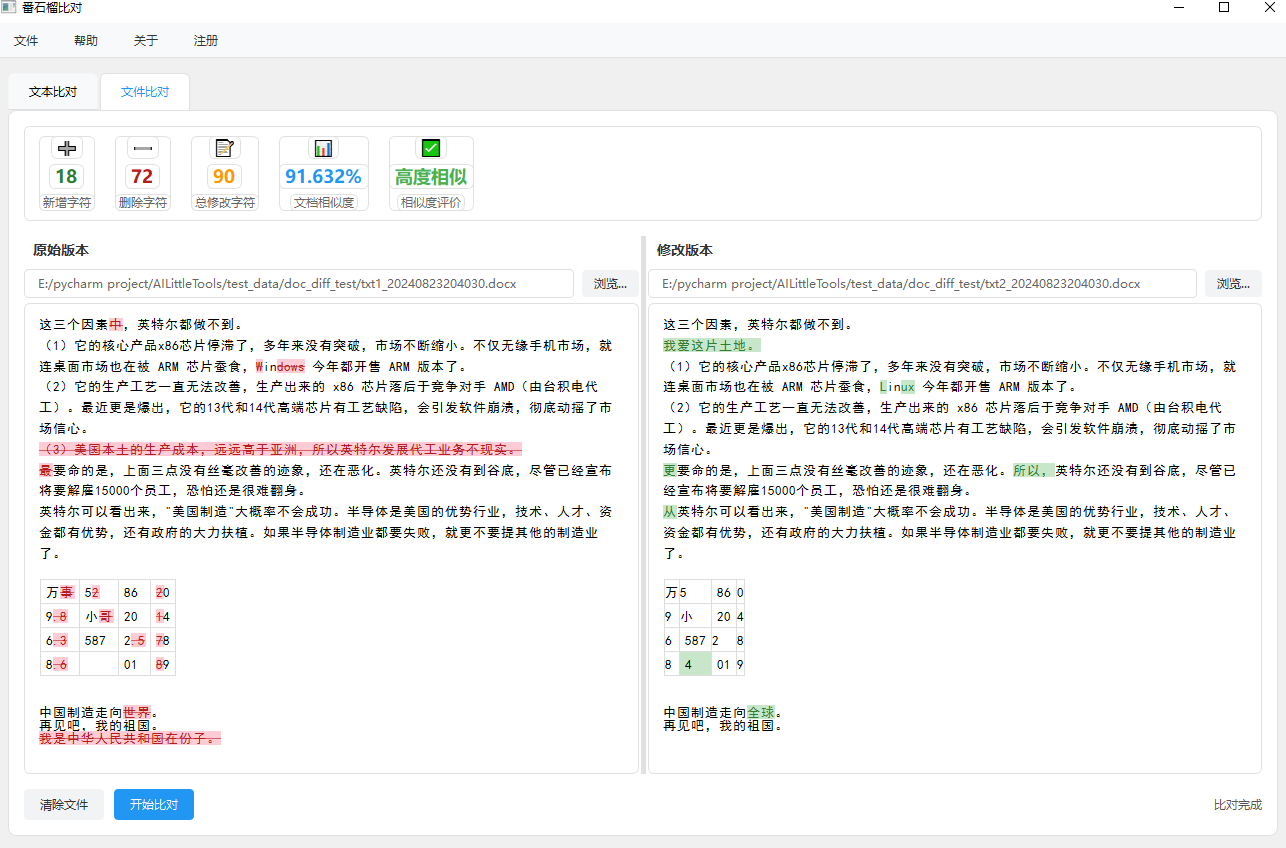Click the added characters count 18
This screenshot has width=1286, height=848.
pos(67,177)
